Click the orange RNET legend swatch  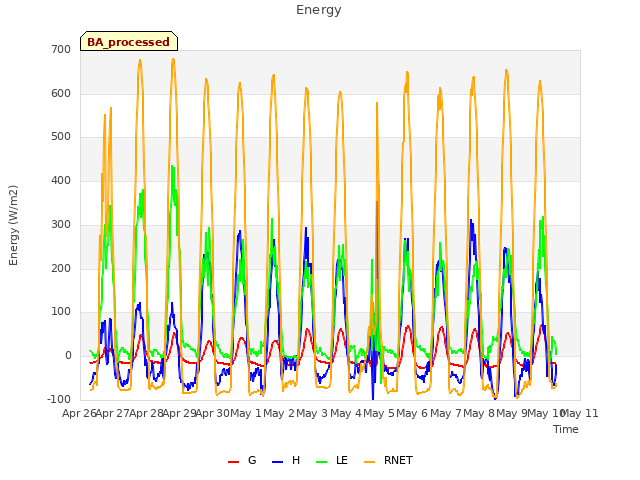(x=369, y=462)
